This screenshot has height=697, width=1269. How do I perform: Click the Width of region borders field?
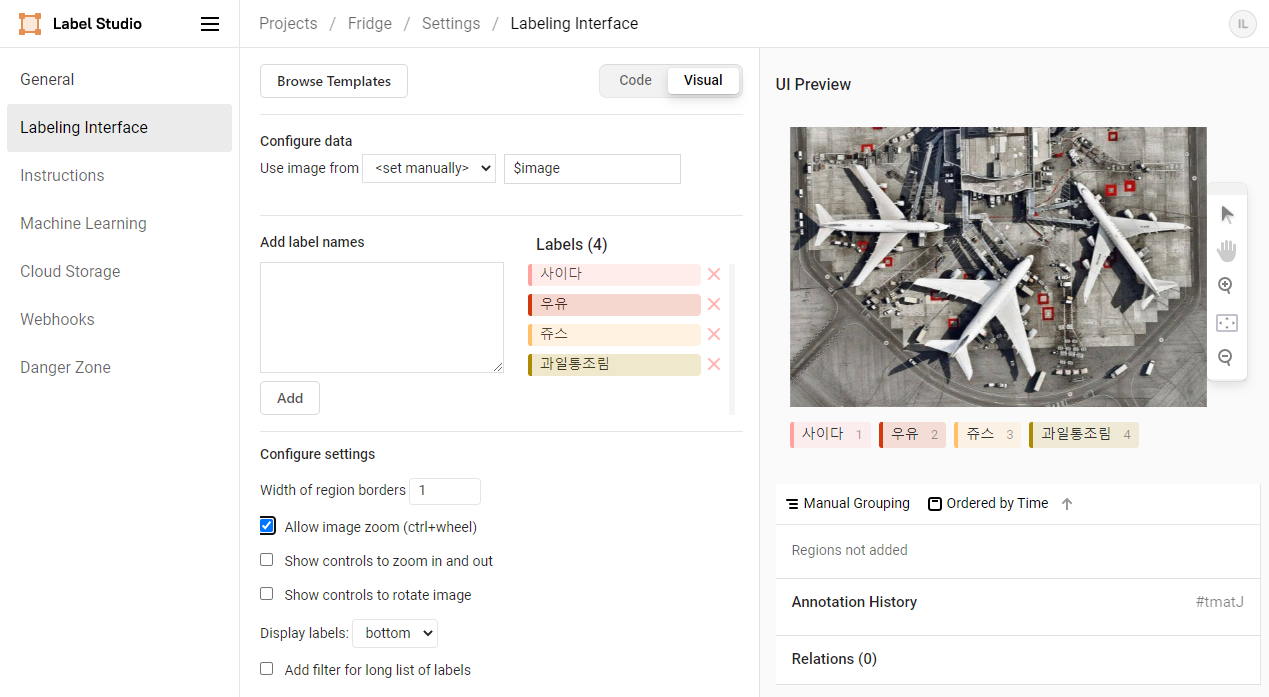click(445, 491)
